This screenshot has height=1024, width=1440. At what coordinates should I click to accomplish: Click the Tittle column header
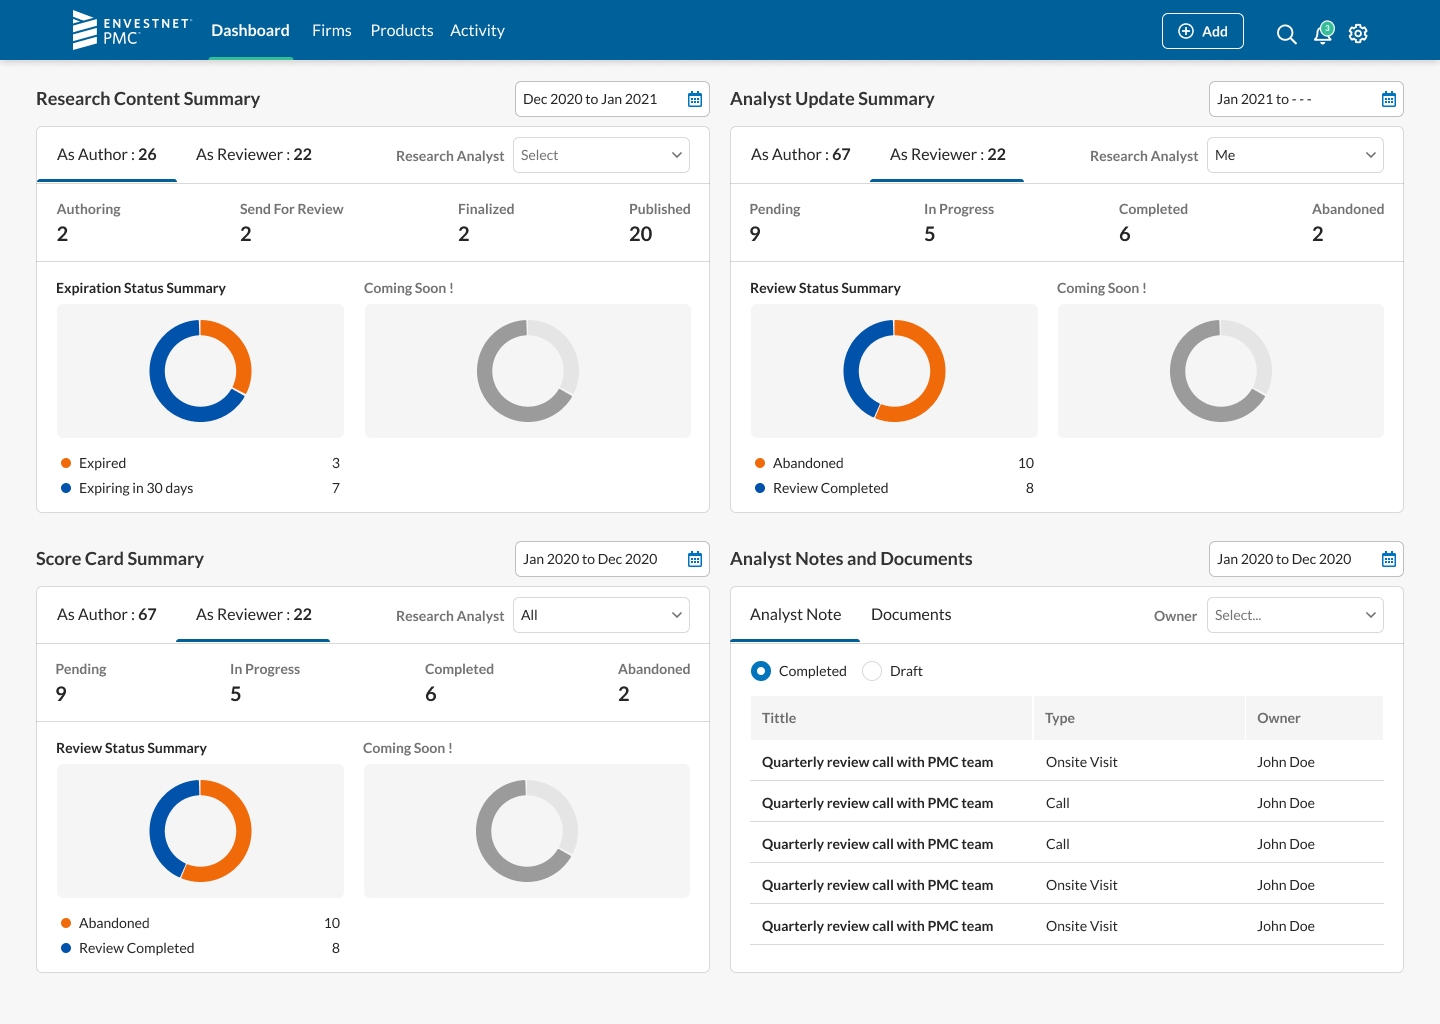coord(779,718)
